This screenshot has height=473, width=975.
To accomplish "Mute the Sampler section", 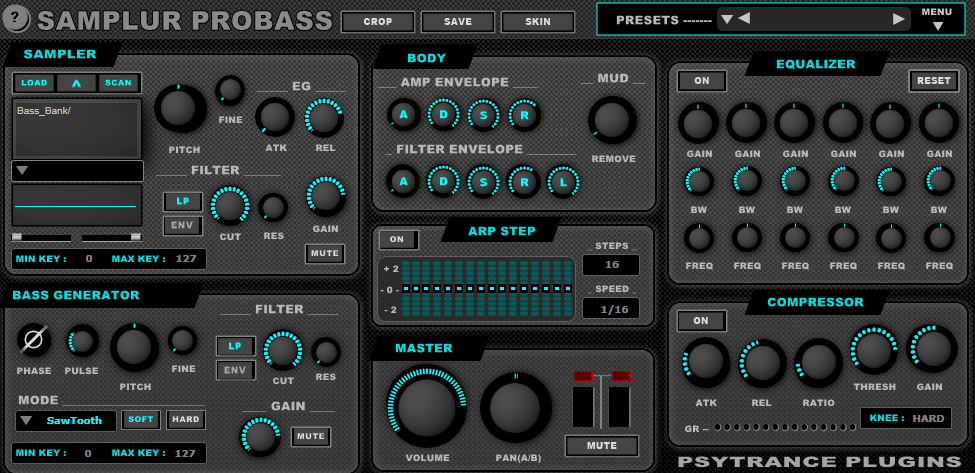I will coord(325,254).
